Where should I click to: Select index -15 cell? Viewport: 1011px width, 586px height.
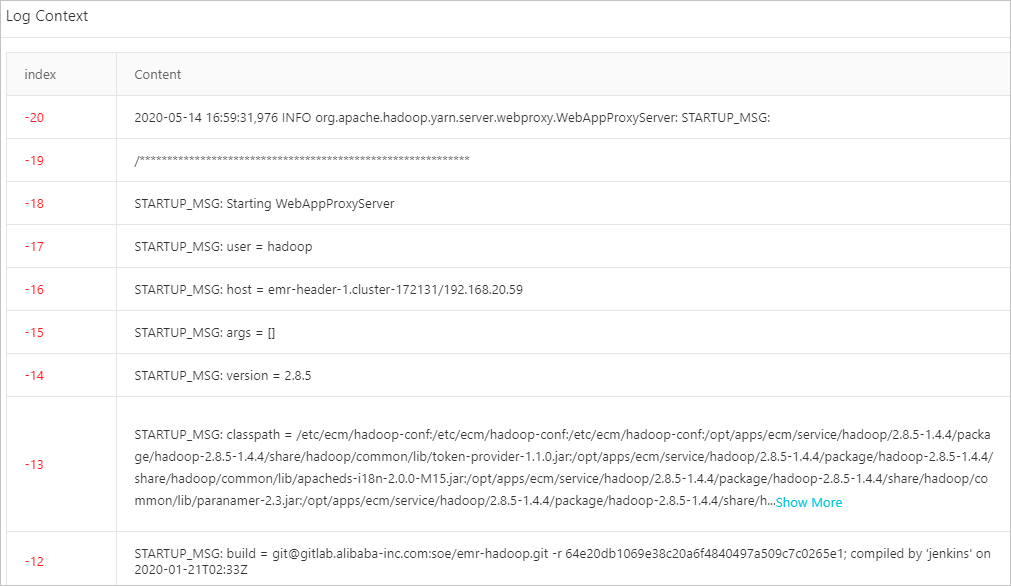pos(35,333)
